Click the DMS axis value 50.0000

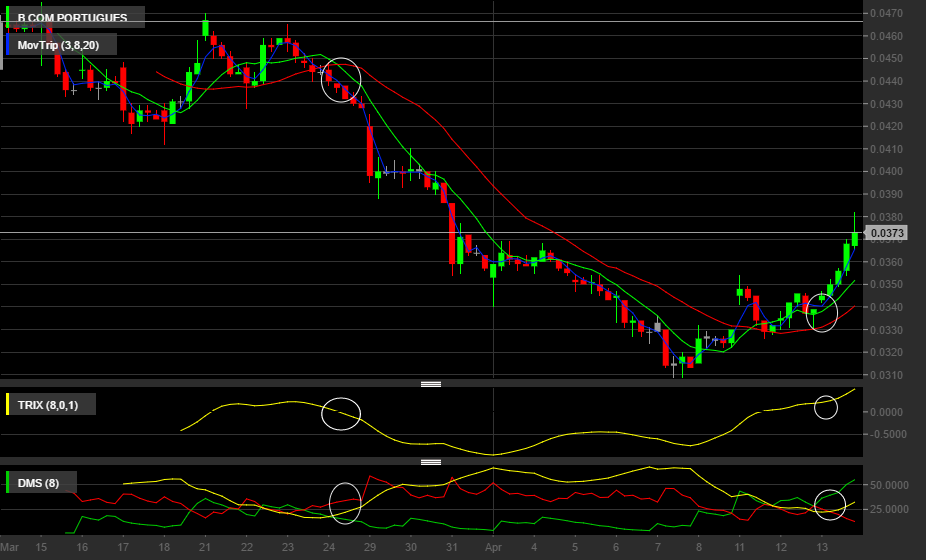[888, 485]
